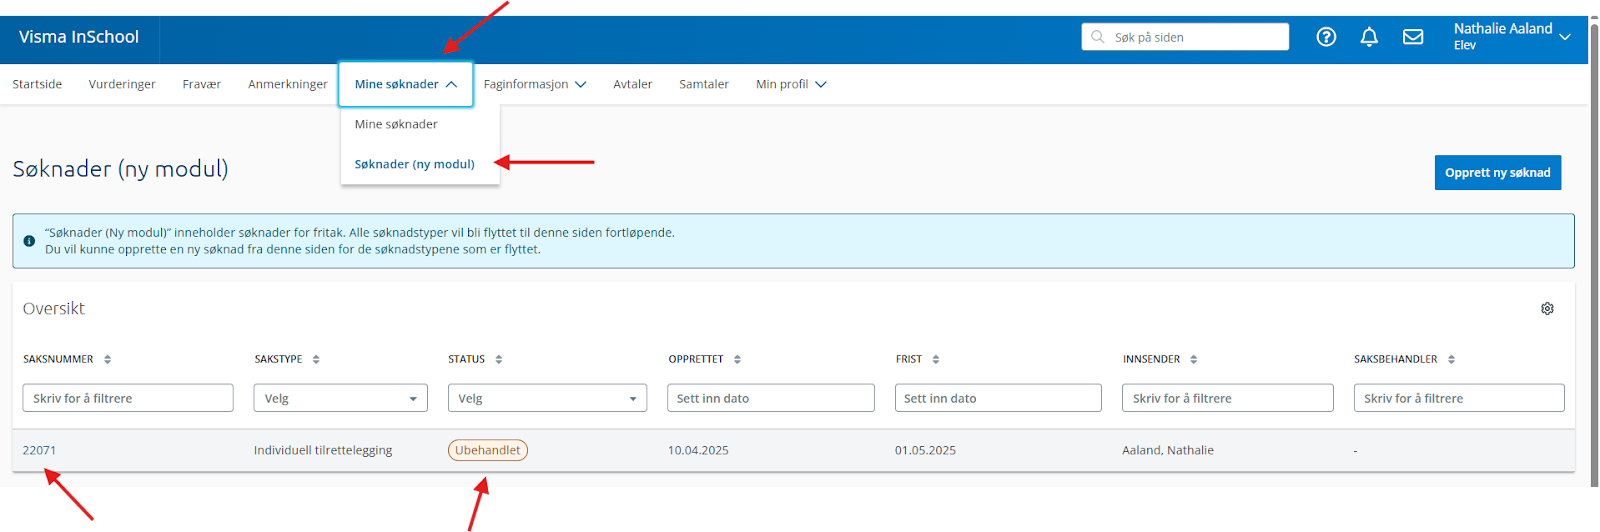Select Mine søknader submenu entry
Viewport: 1600px width, 532px height.
click(x=396, y=124)
